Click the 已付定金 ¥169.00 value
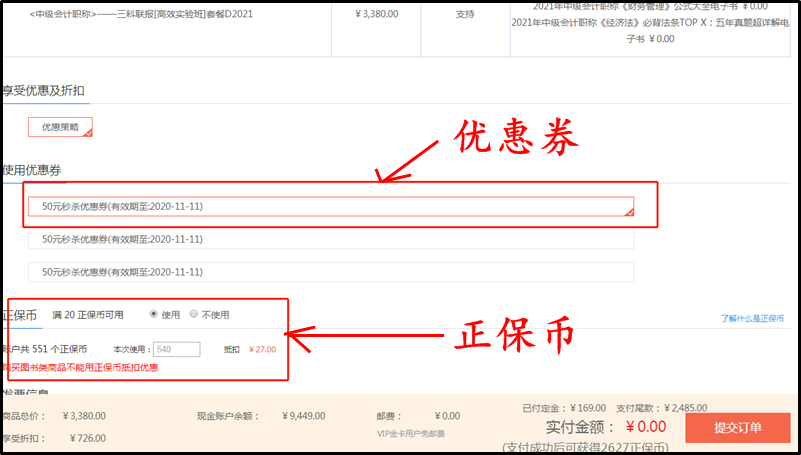Image resolution: width=801 pixels, height=455 pixels. [x=588, y=408]
